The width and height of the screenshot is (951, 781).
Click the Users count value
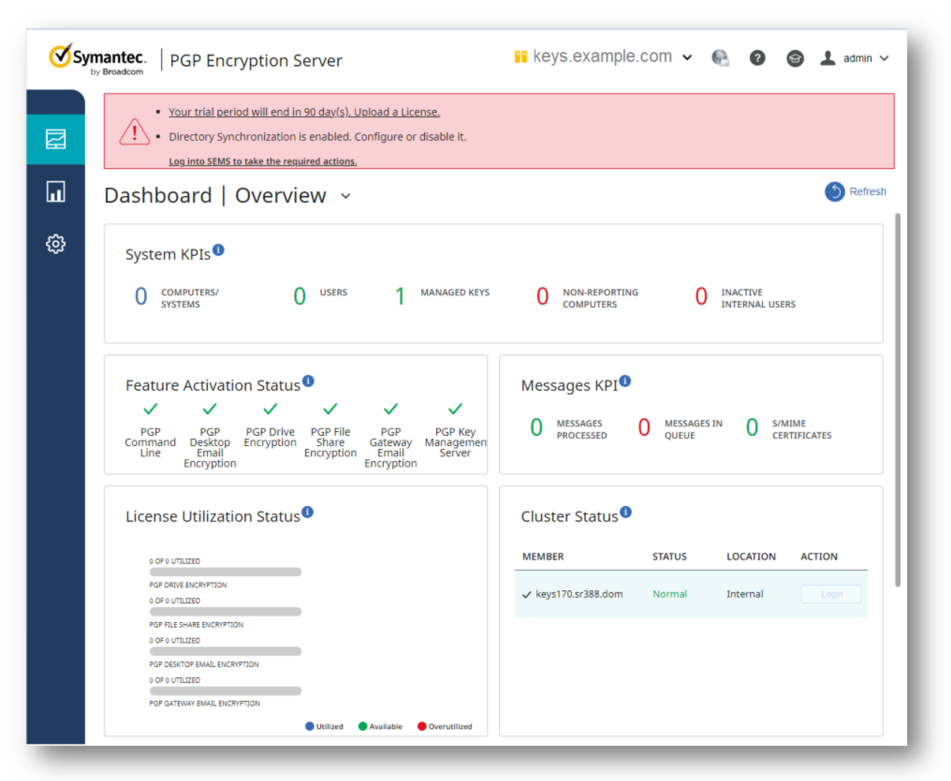click(x=300, y=297)
